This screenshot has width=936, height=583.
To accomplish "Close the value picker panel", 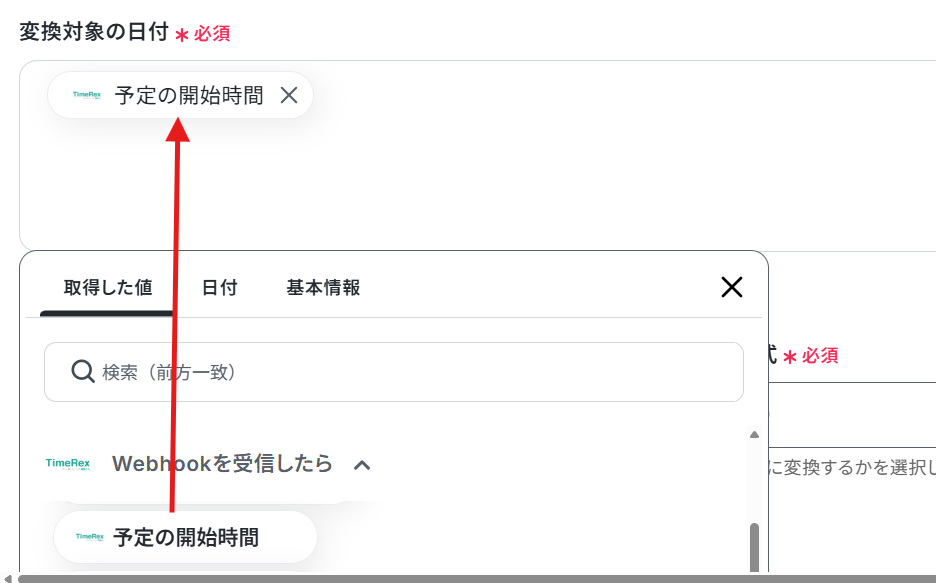I will [x=732, y=287].
